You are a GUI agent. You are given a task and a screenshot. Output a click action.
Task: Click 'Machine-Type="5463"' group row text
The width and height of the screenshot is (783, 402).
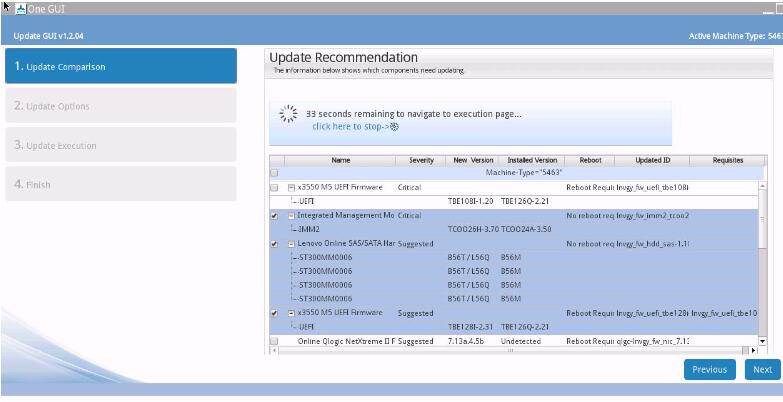pos(524,172)
